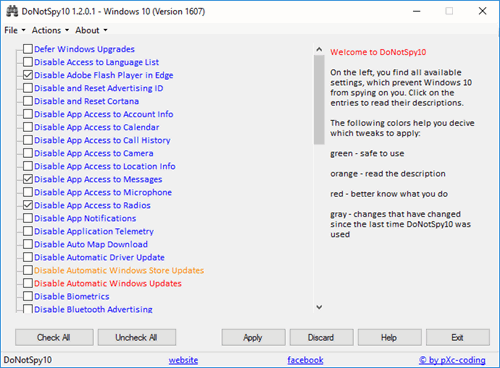Untick Disable App Access to Radios
500x368 pixels.
28,205
